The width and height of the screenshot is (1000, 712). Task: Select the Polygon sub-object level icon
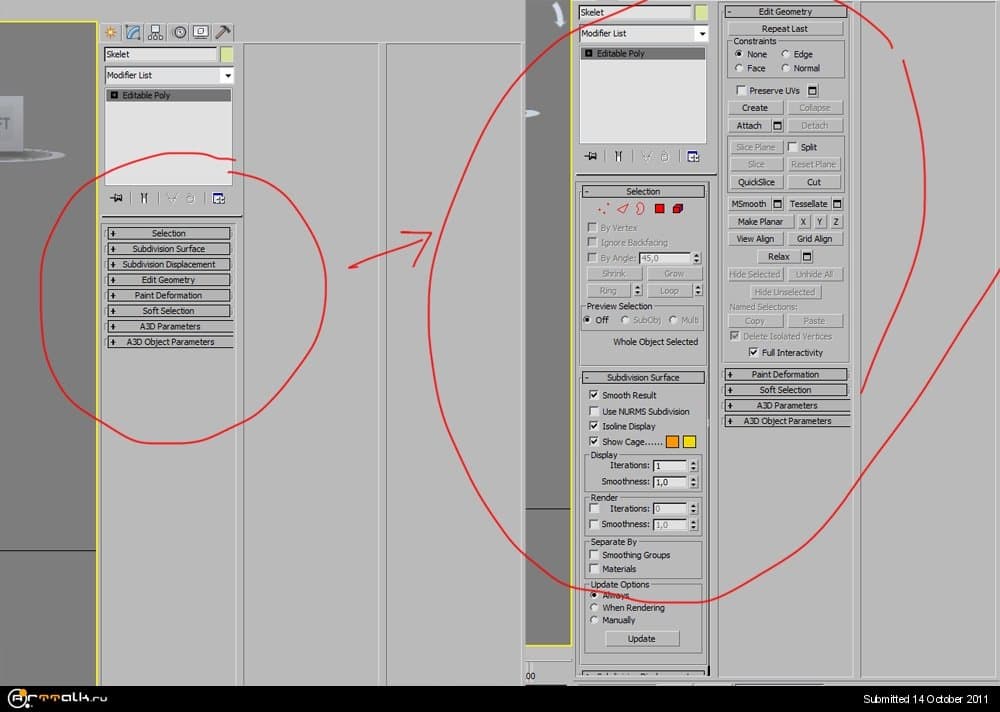click(x=659, y=209)
